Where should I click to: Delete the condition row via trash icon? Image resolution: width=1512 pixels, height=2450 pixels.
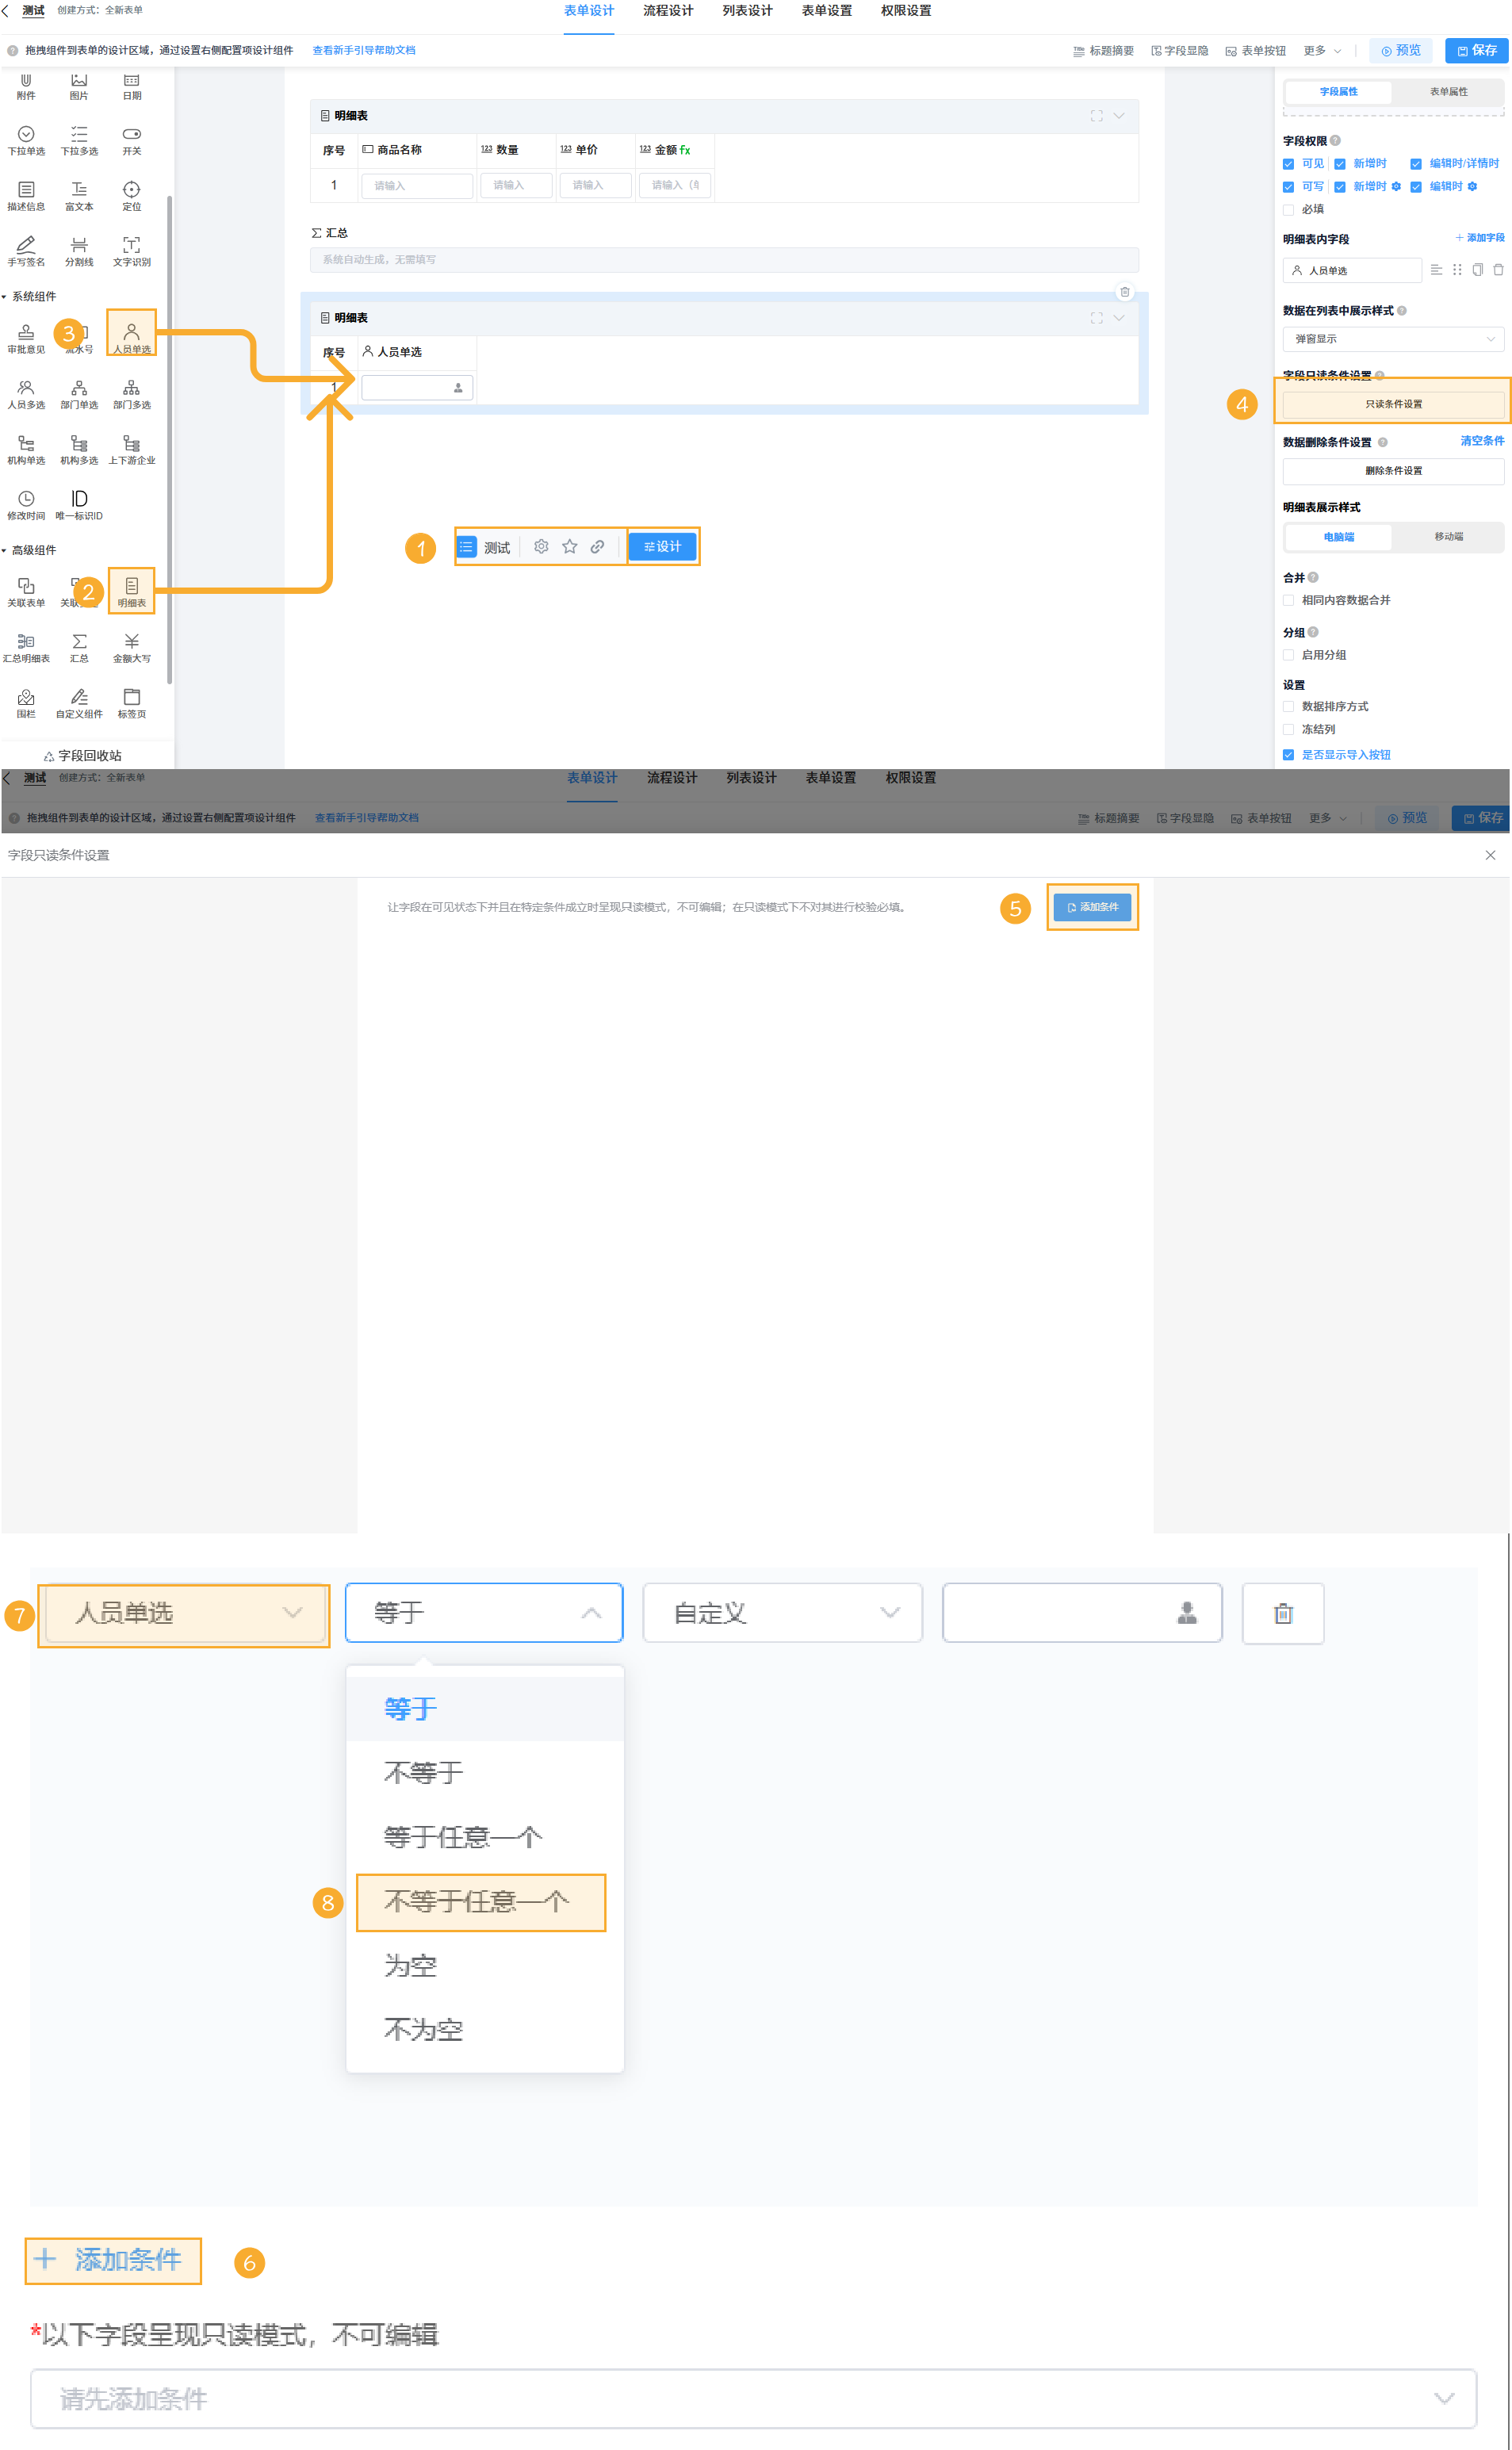(x=1283, y=1613)
